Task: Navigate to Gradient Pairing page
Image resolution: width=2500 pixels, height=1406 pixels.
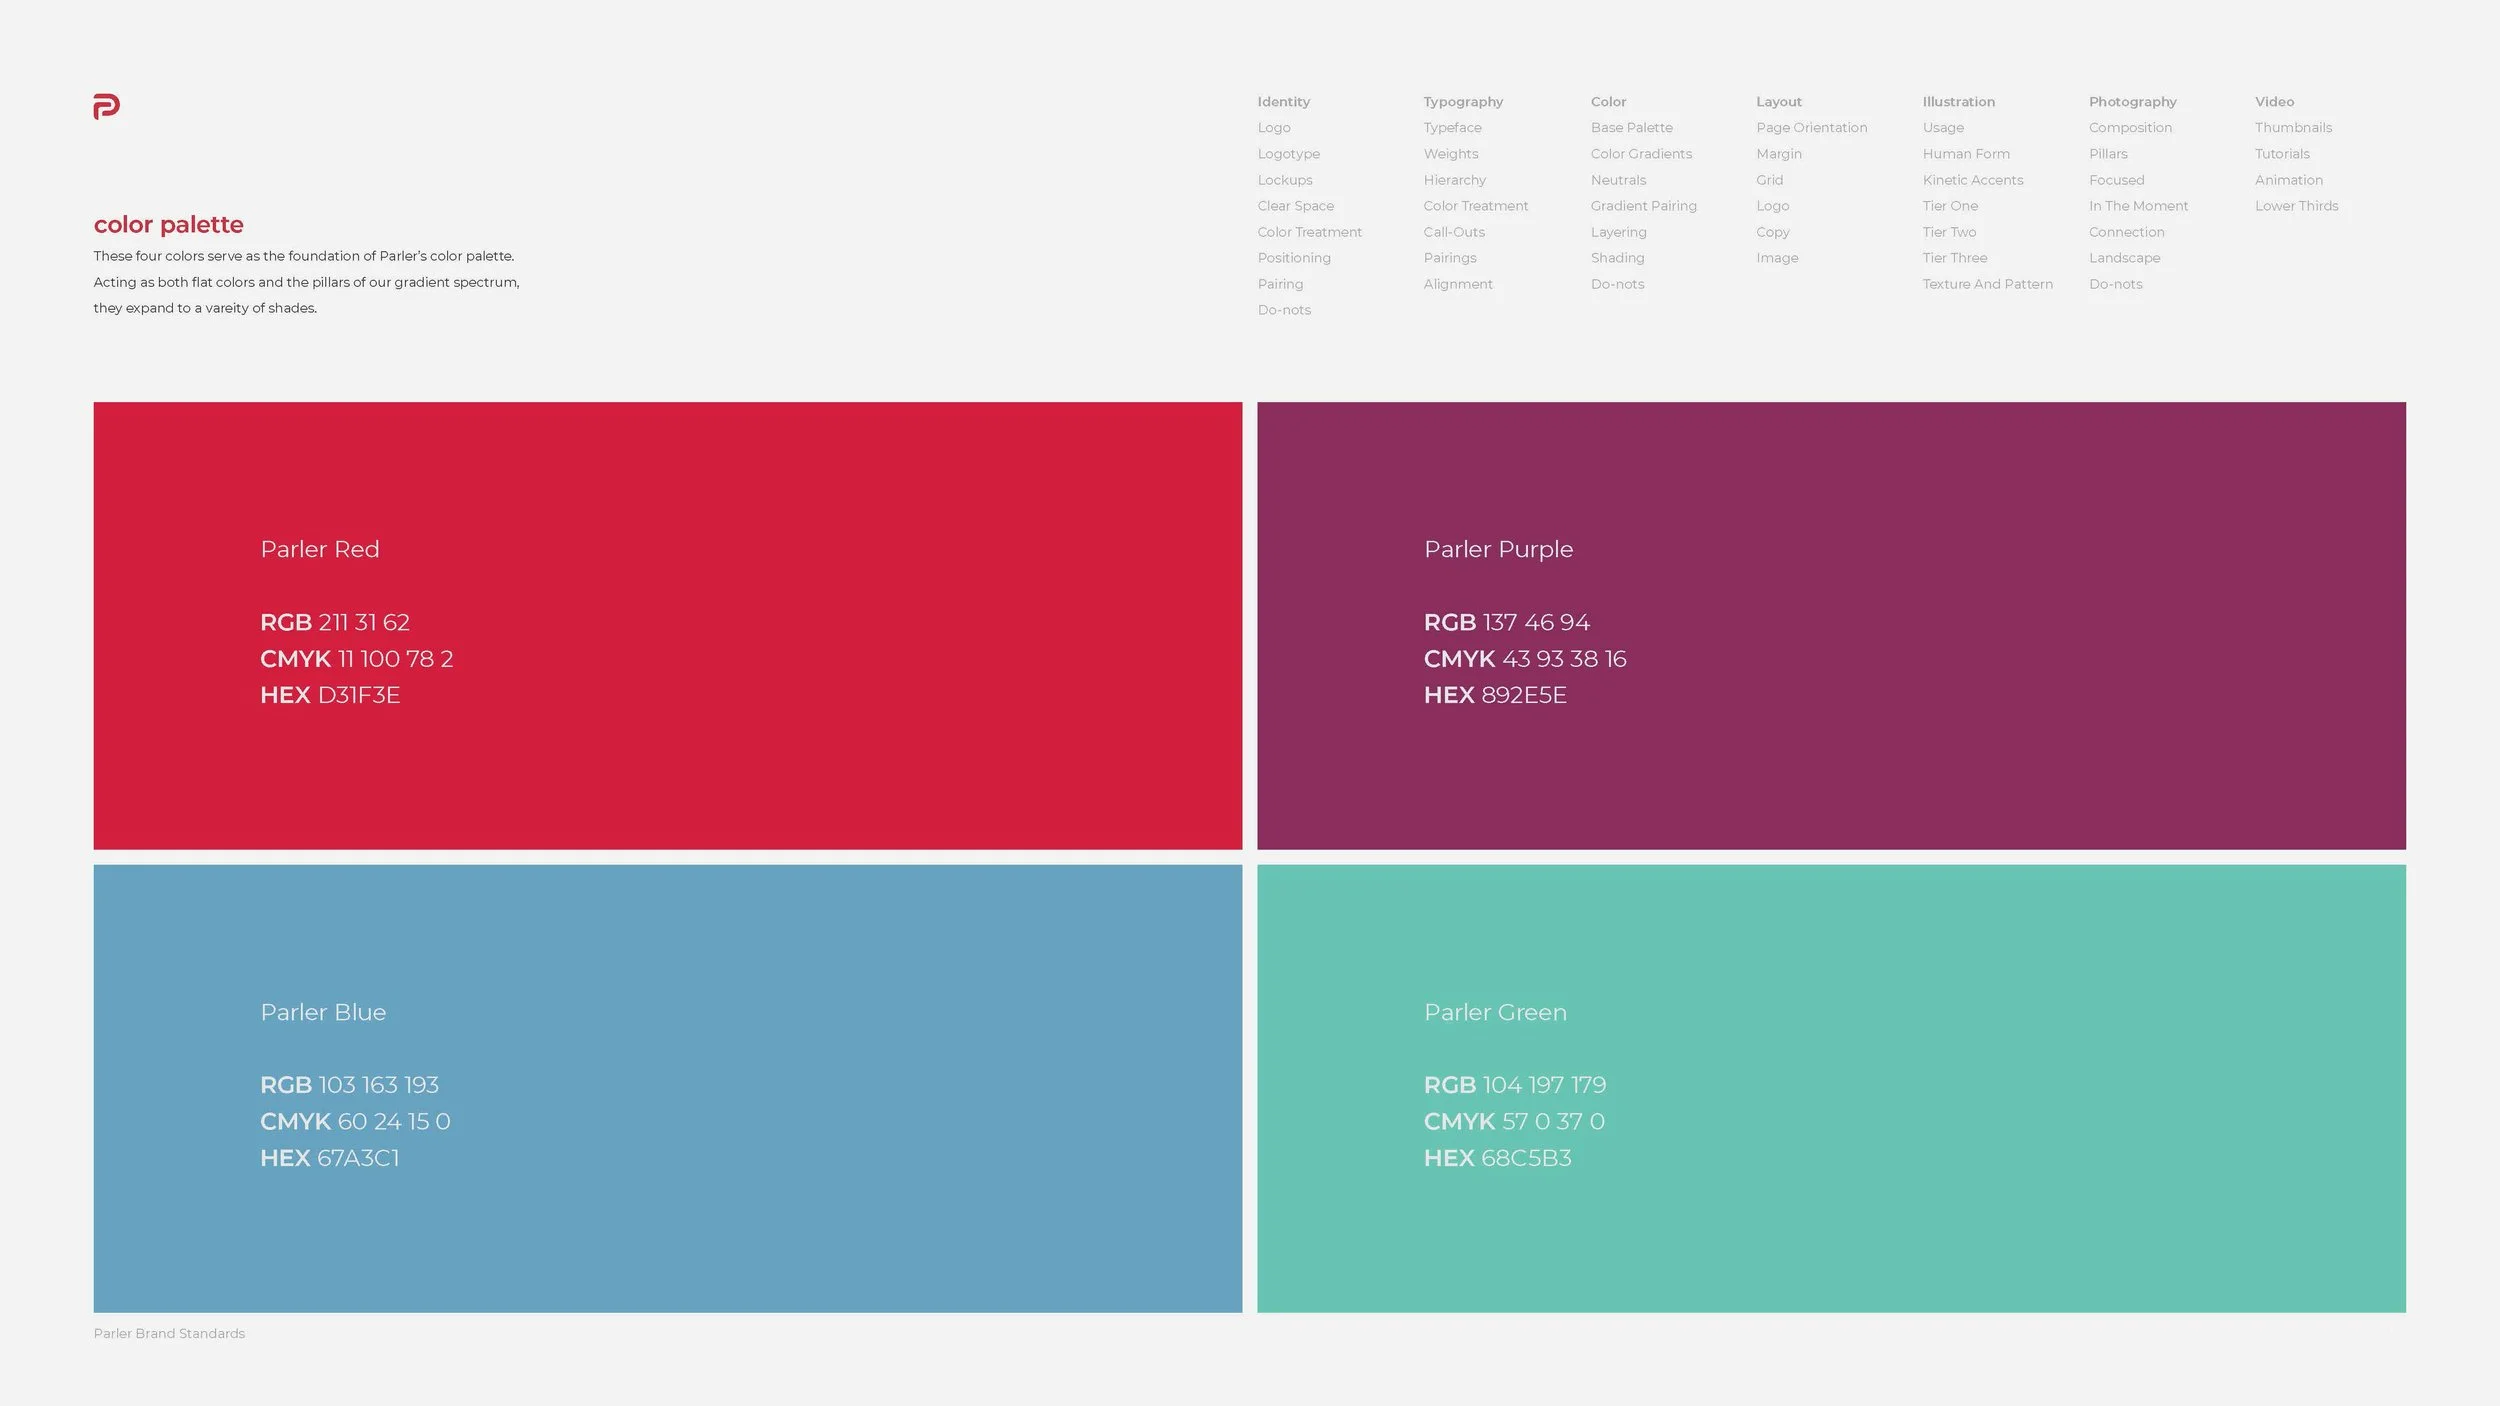Action: tap(1643, 206)
